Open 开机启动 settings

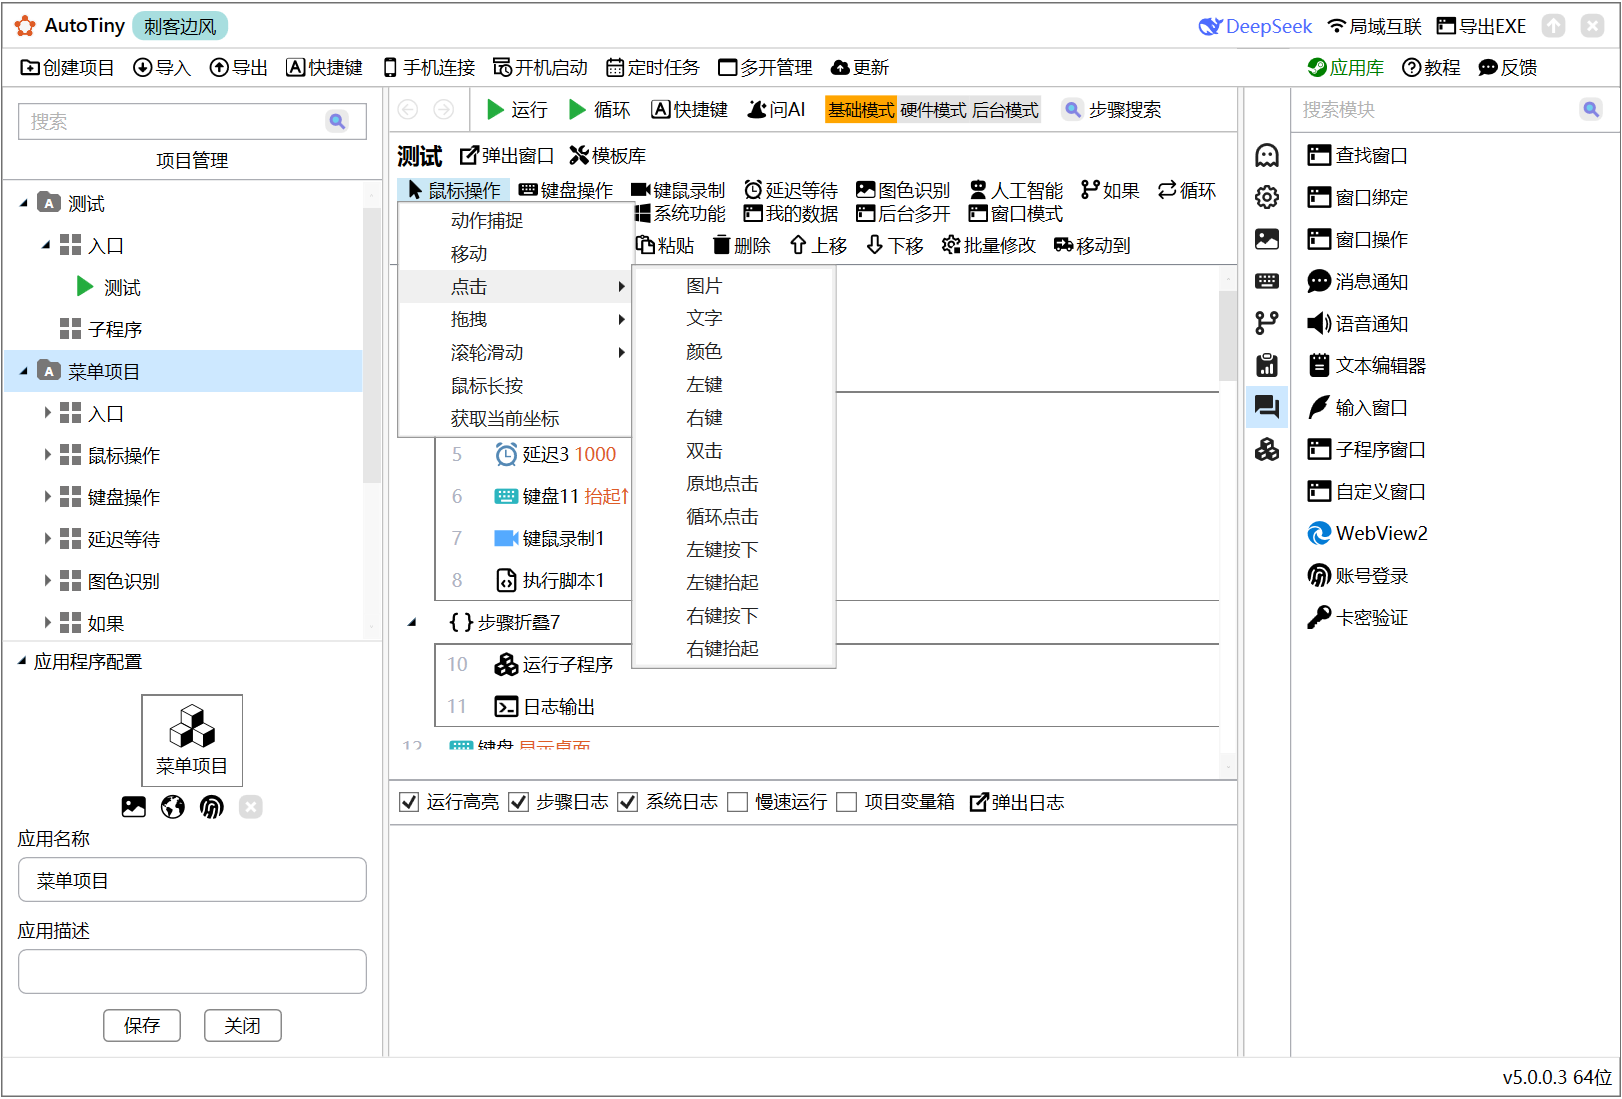click(x=540, y=67)
